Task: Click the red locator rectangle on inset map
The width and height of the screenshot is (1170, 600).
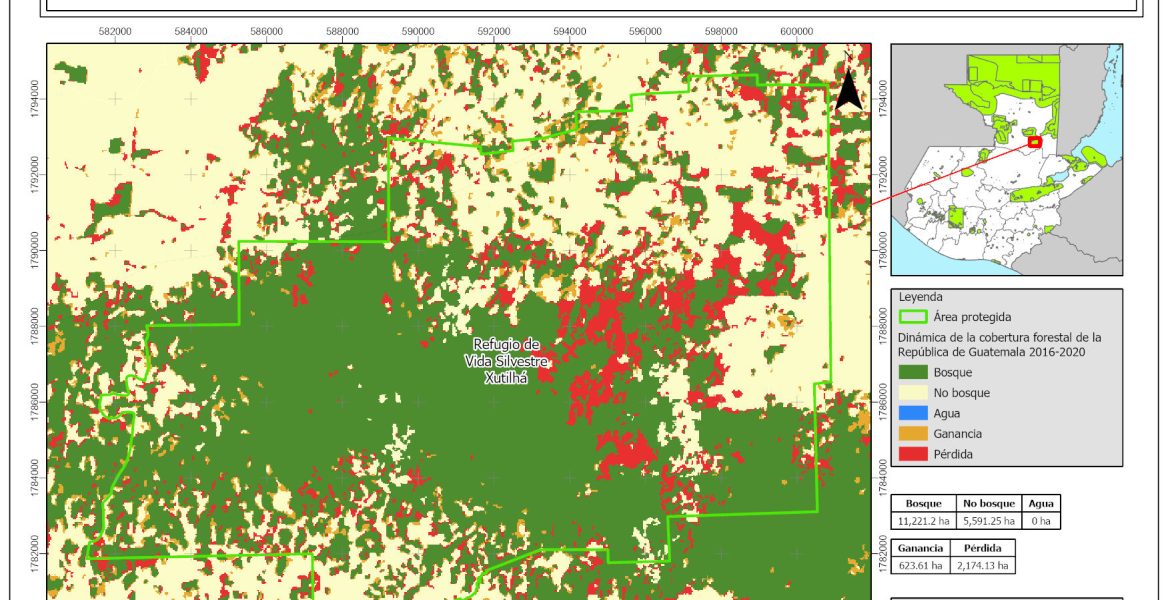Action: coord(1034,143)
